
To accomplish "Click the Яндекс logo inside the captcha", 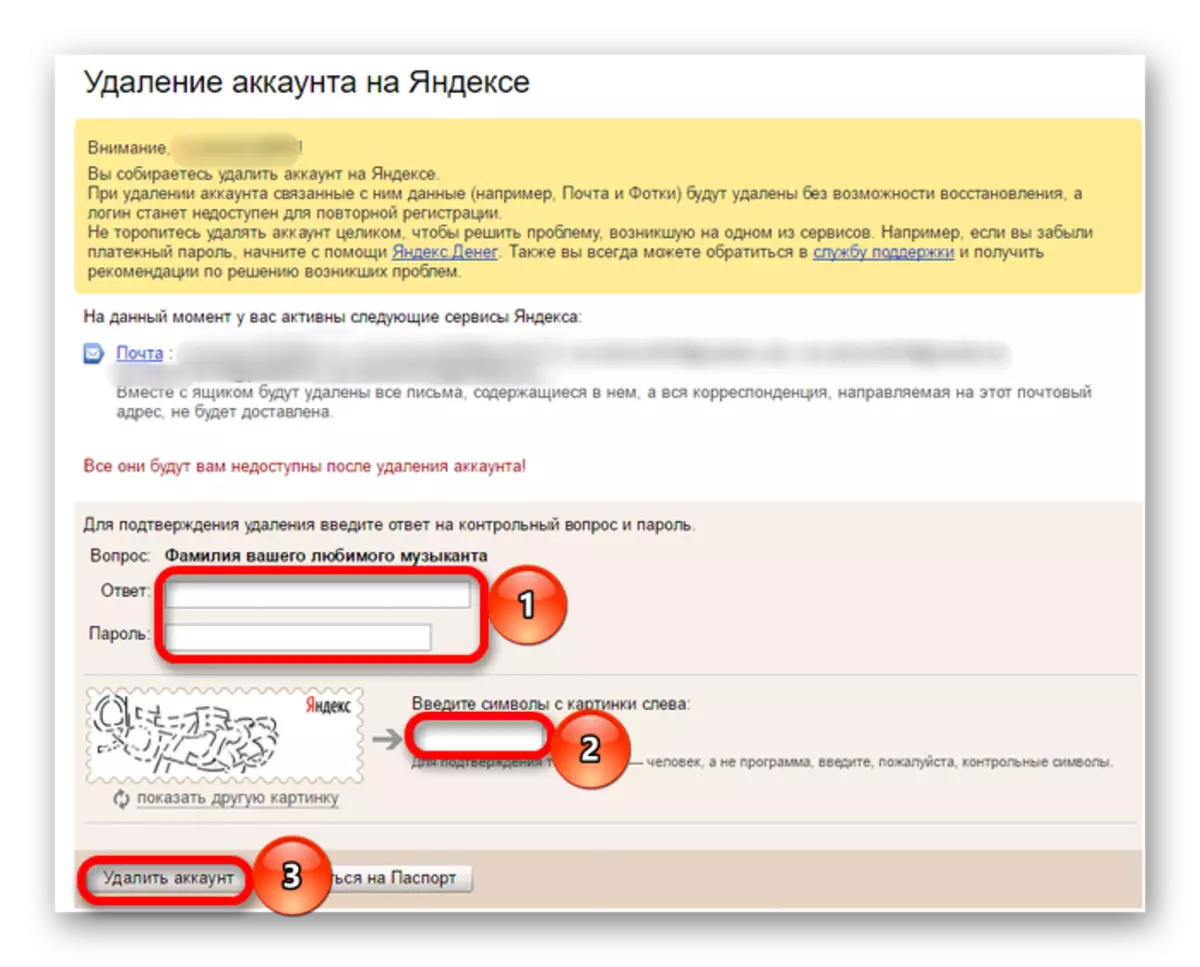I will coord(327,705).
